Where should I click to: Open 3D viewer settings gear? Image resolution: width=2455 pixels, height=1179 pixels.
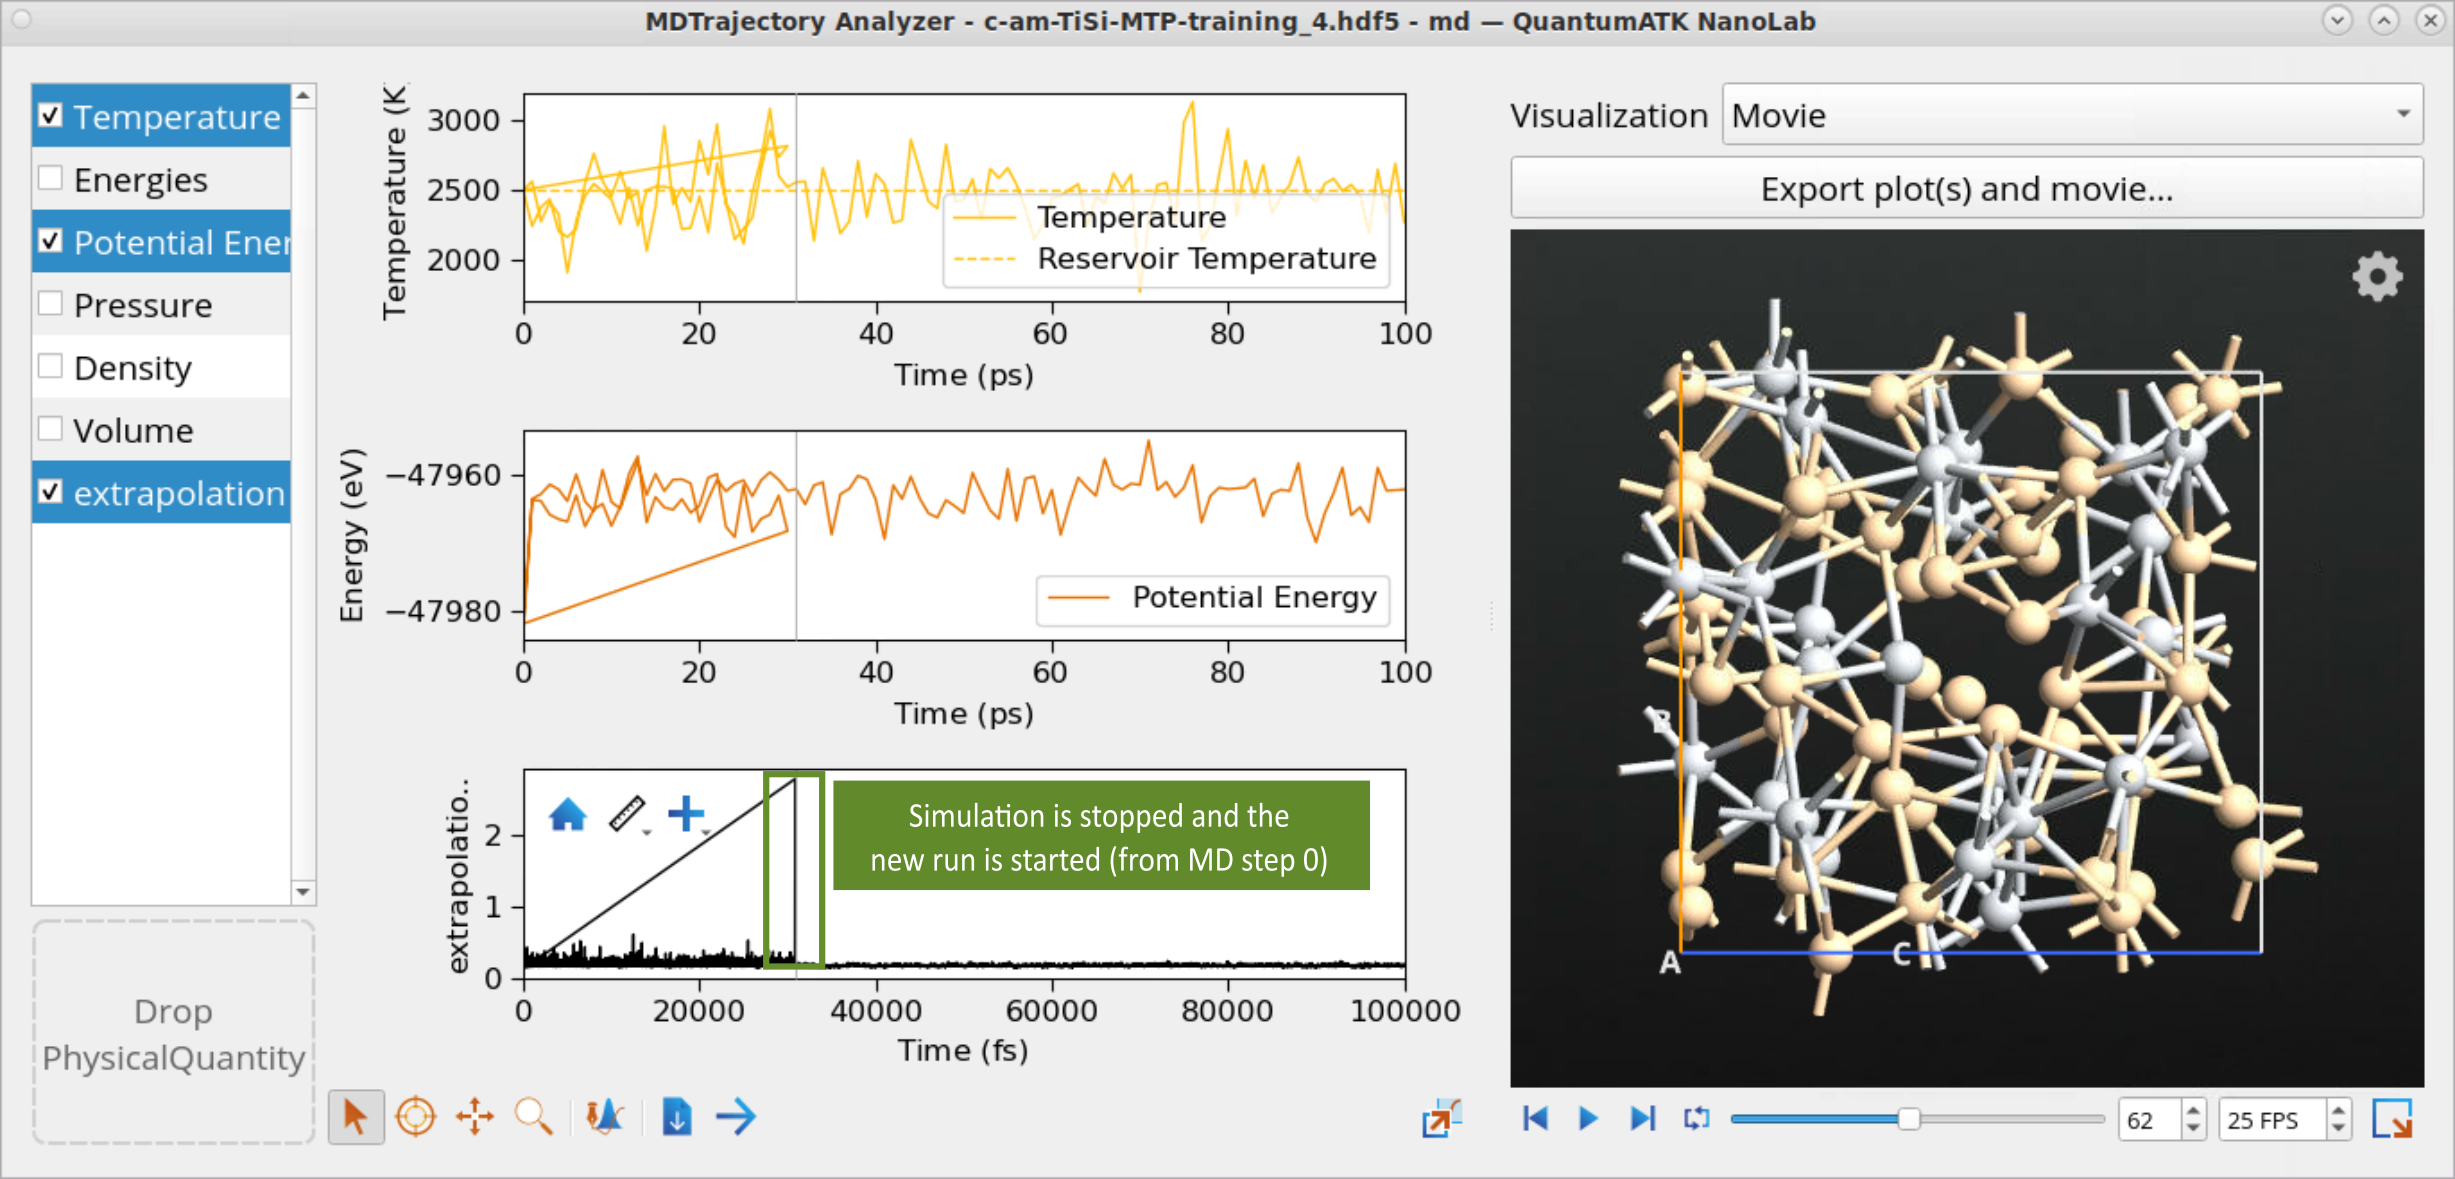[2377, 277]
